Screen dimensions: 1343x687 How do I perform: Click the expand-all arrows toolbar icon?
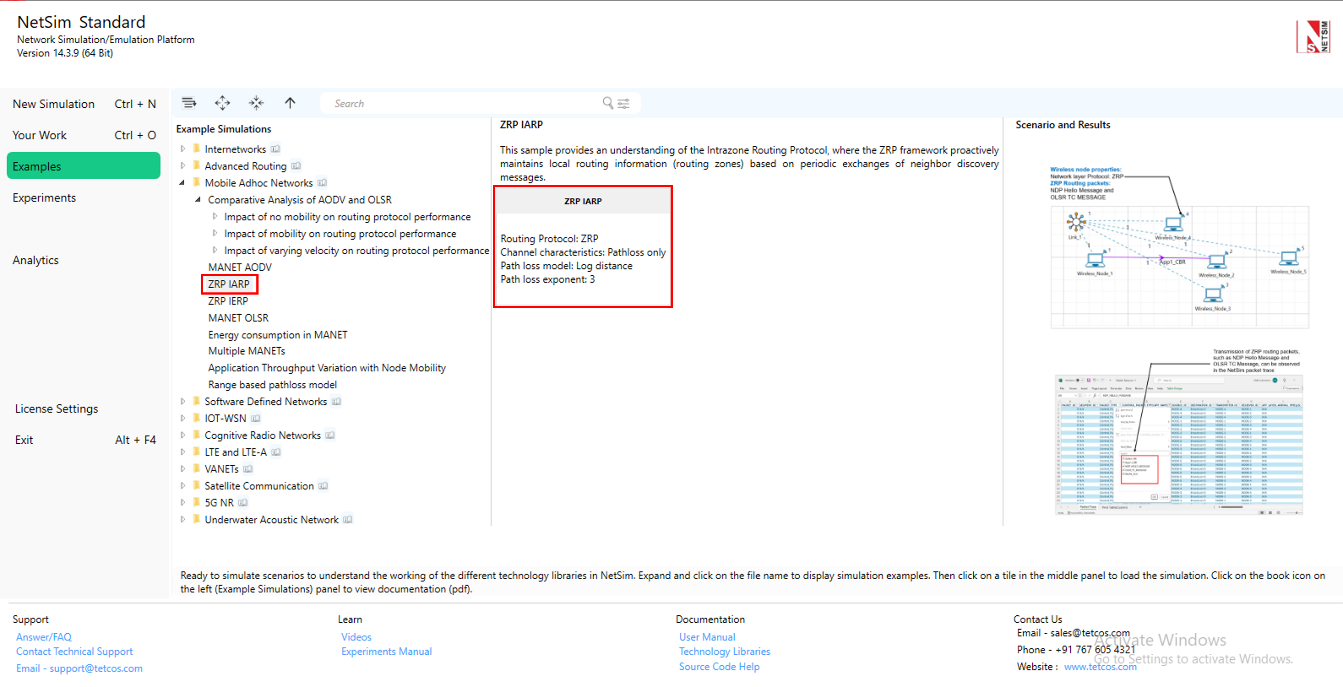click(222, 103)
